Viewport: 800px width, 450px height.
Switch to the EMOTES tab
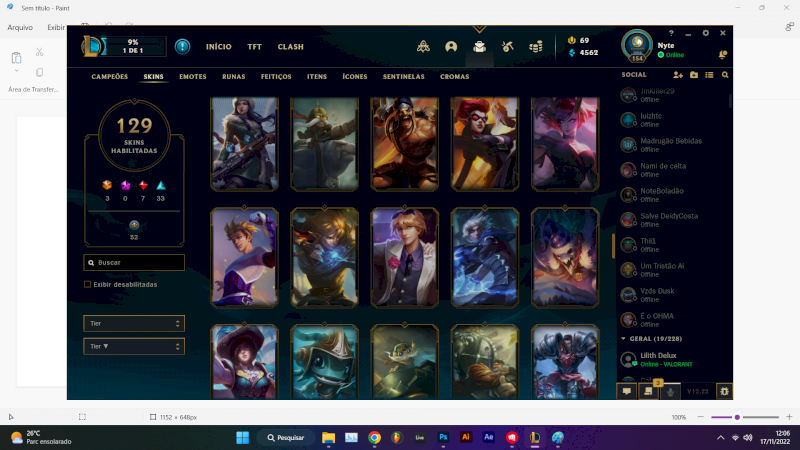point(193,77)
